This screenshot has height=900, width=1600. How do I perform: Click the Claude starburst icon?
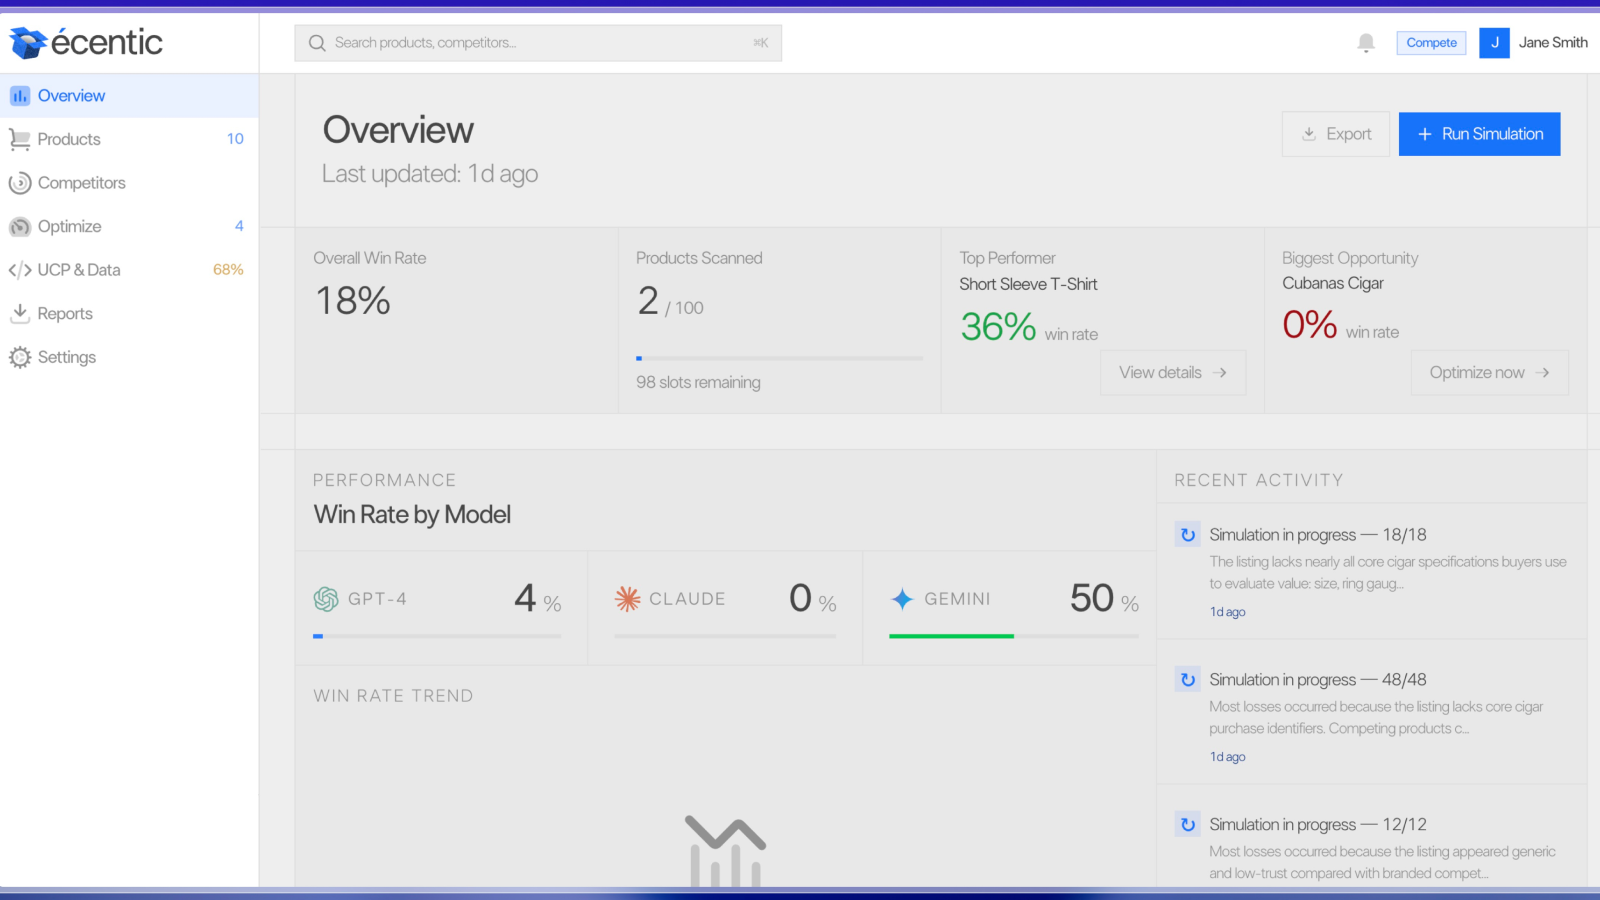[627, 599]
